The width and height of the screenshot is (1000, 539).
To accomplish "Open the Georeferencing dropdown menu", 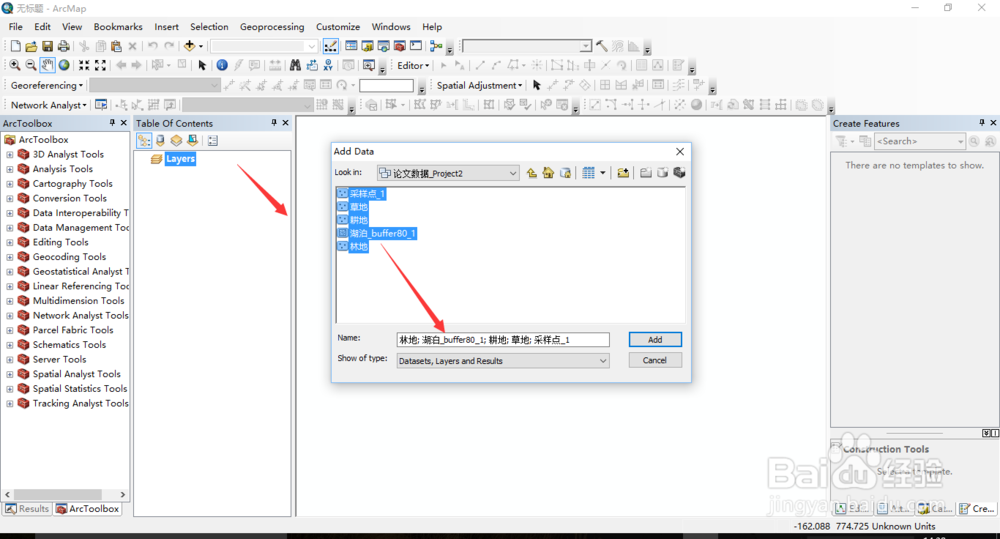I will 47,85.
